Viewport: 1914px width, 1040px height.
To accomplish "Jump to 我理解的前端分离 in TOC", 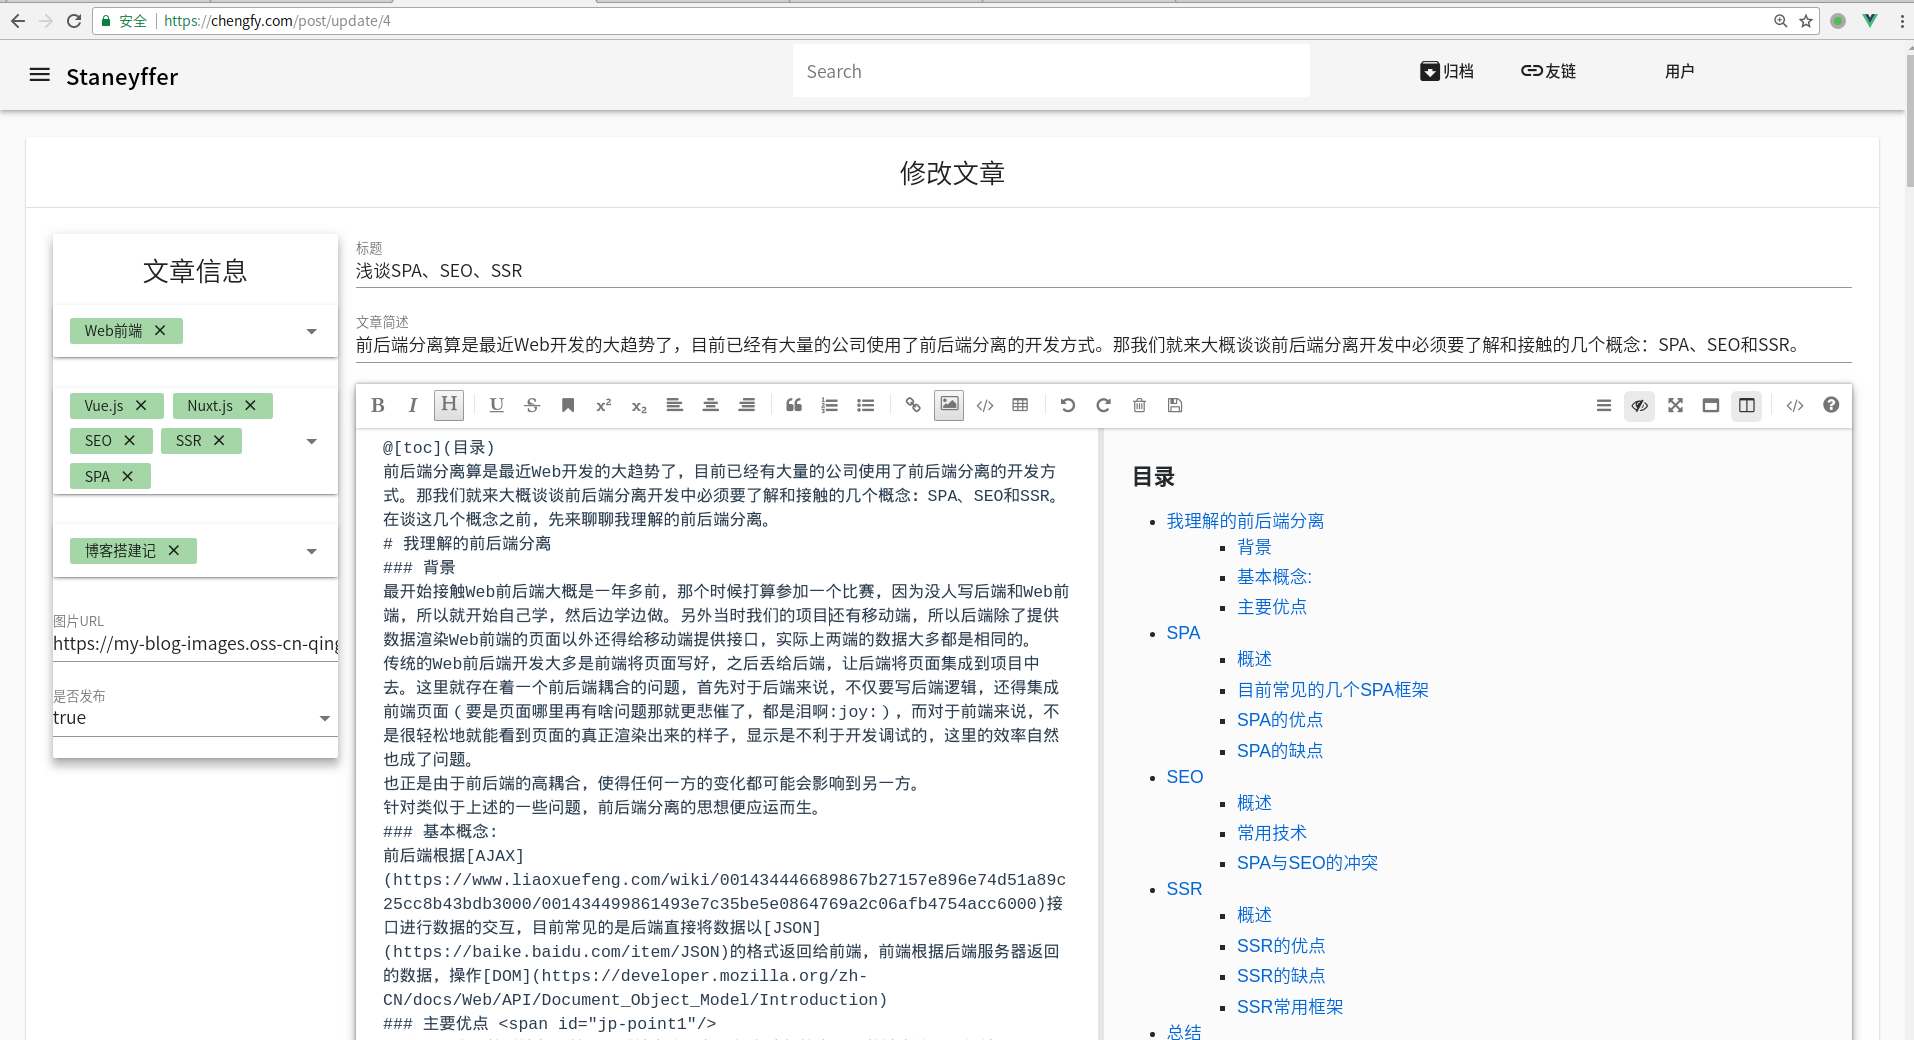I will pos(1245,521).
